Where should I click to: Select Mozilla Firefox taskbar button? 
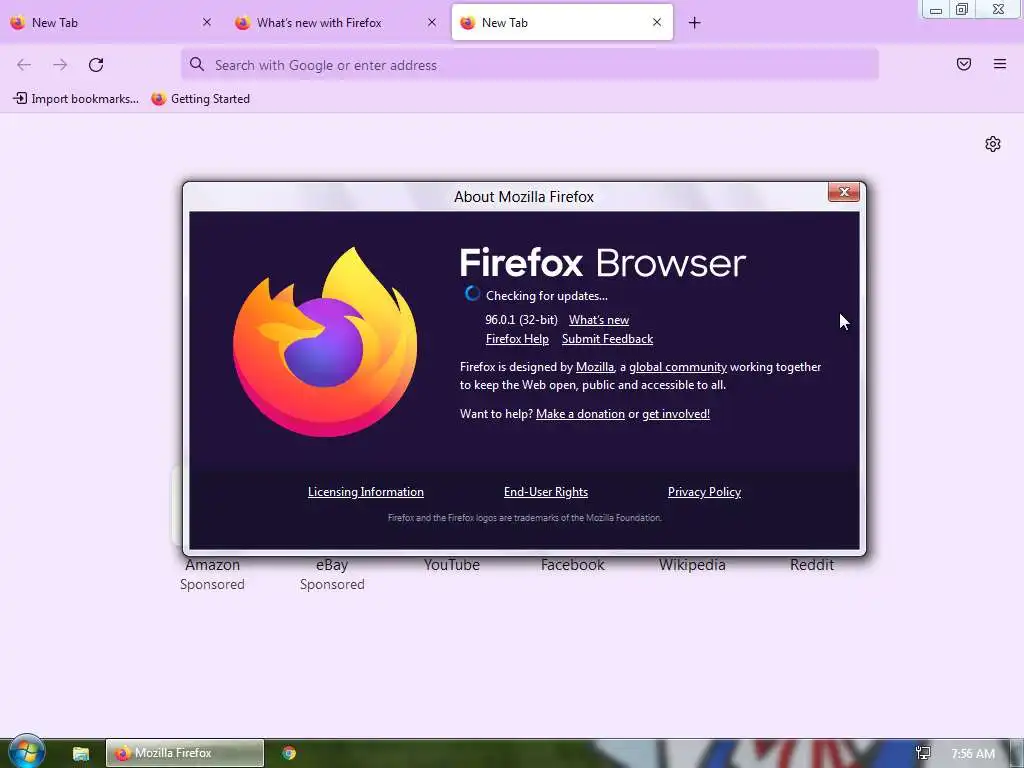(185, 753)
